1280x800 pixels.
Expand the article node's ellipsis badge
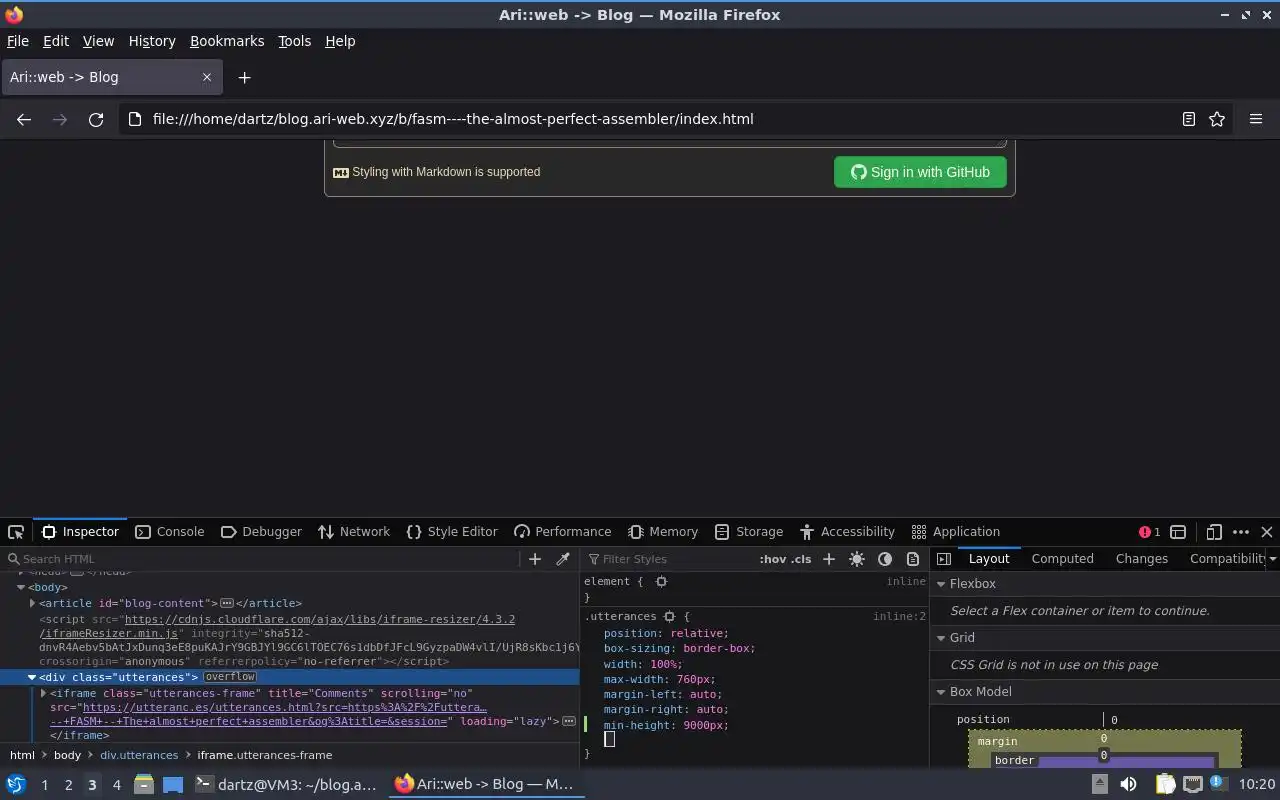click(x=227, y=604)
